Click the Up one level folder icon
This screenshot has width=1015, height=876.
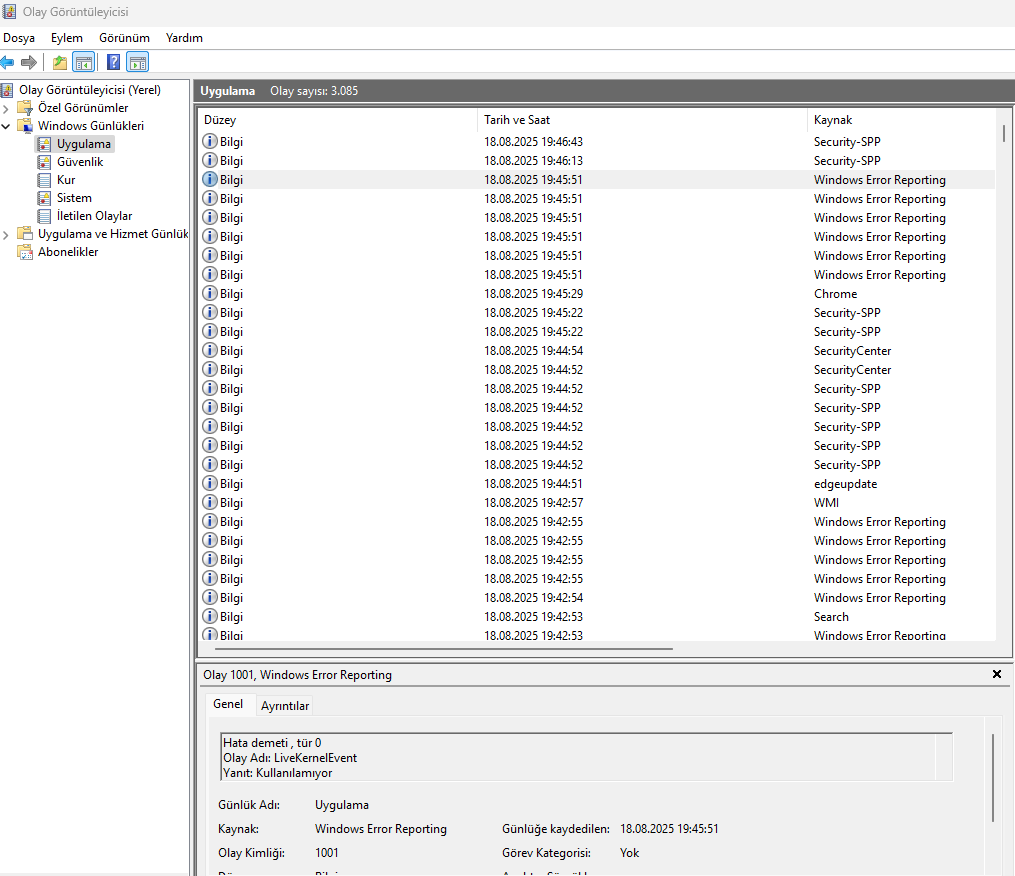point(60,62)
